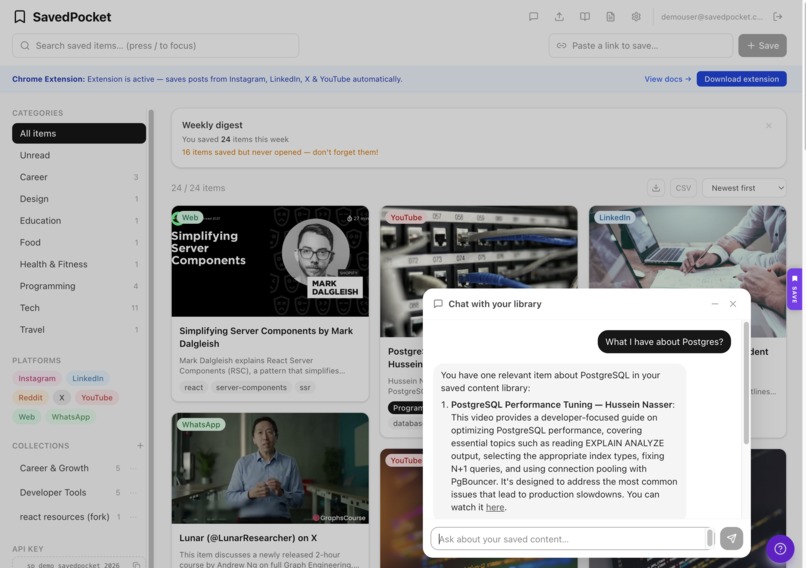Open chat icon in top header
806x568 pixels.
point(533,16)
